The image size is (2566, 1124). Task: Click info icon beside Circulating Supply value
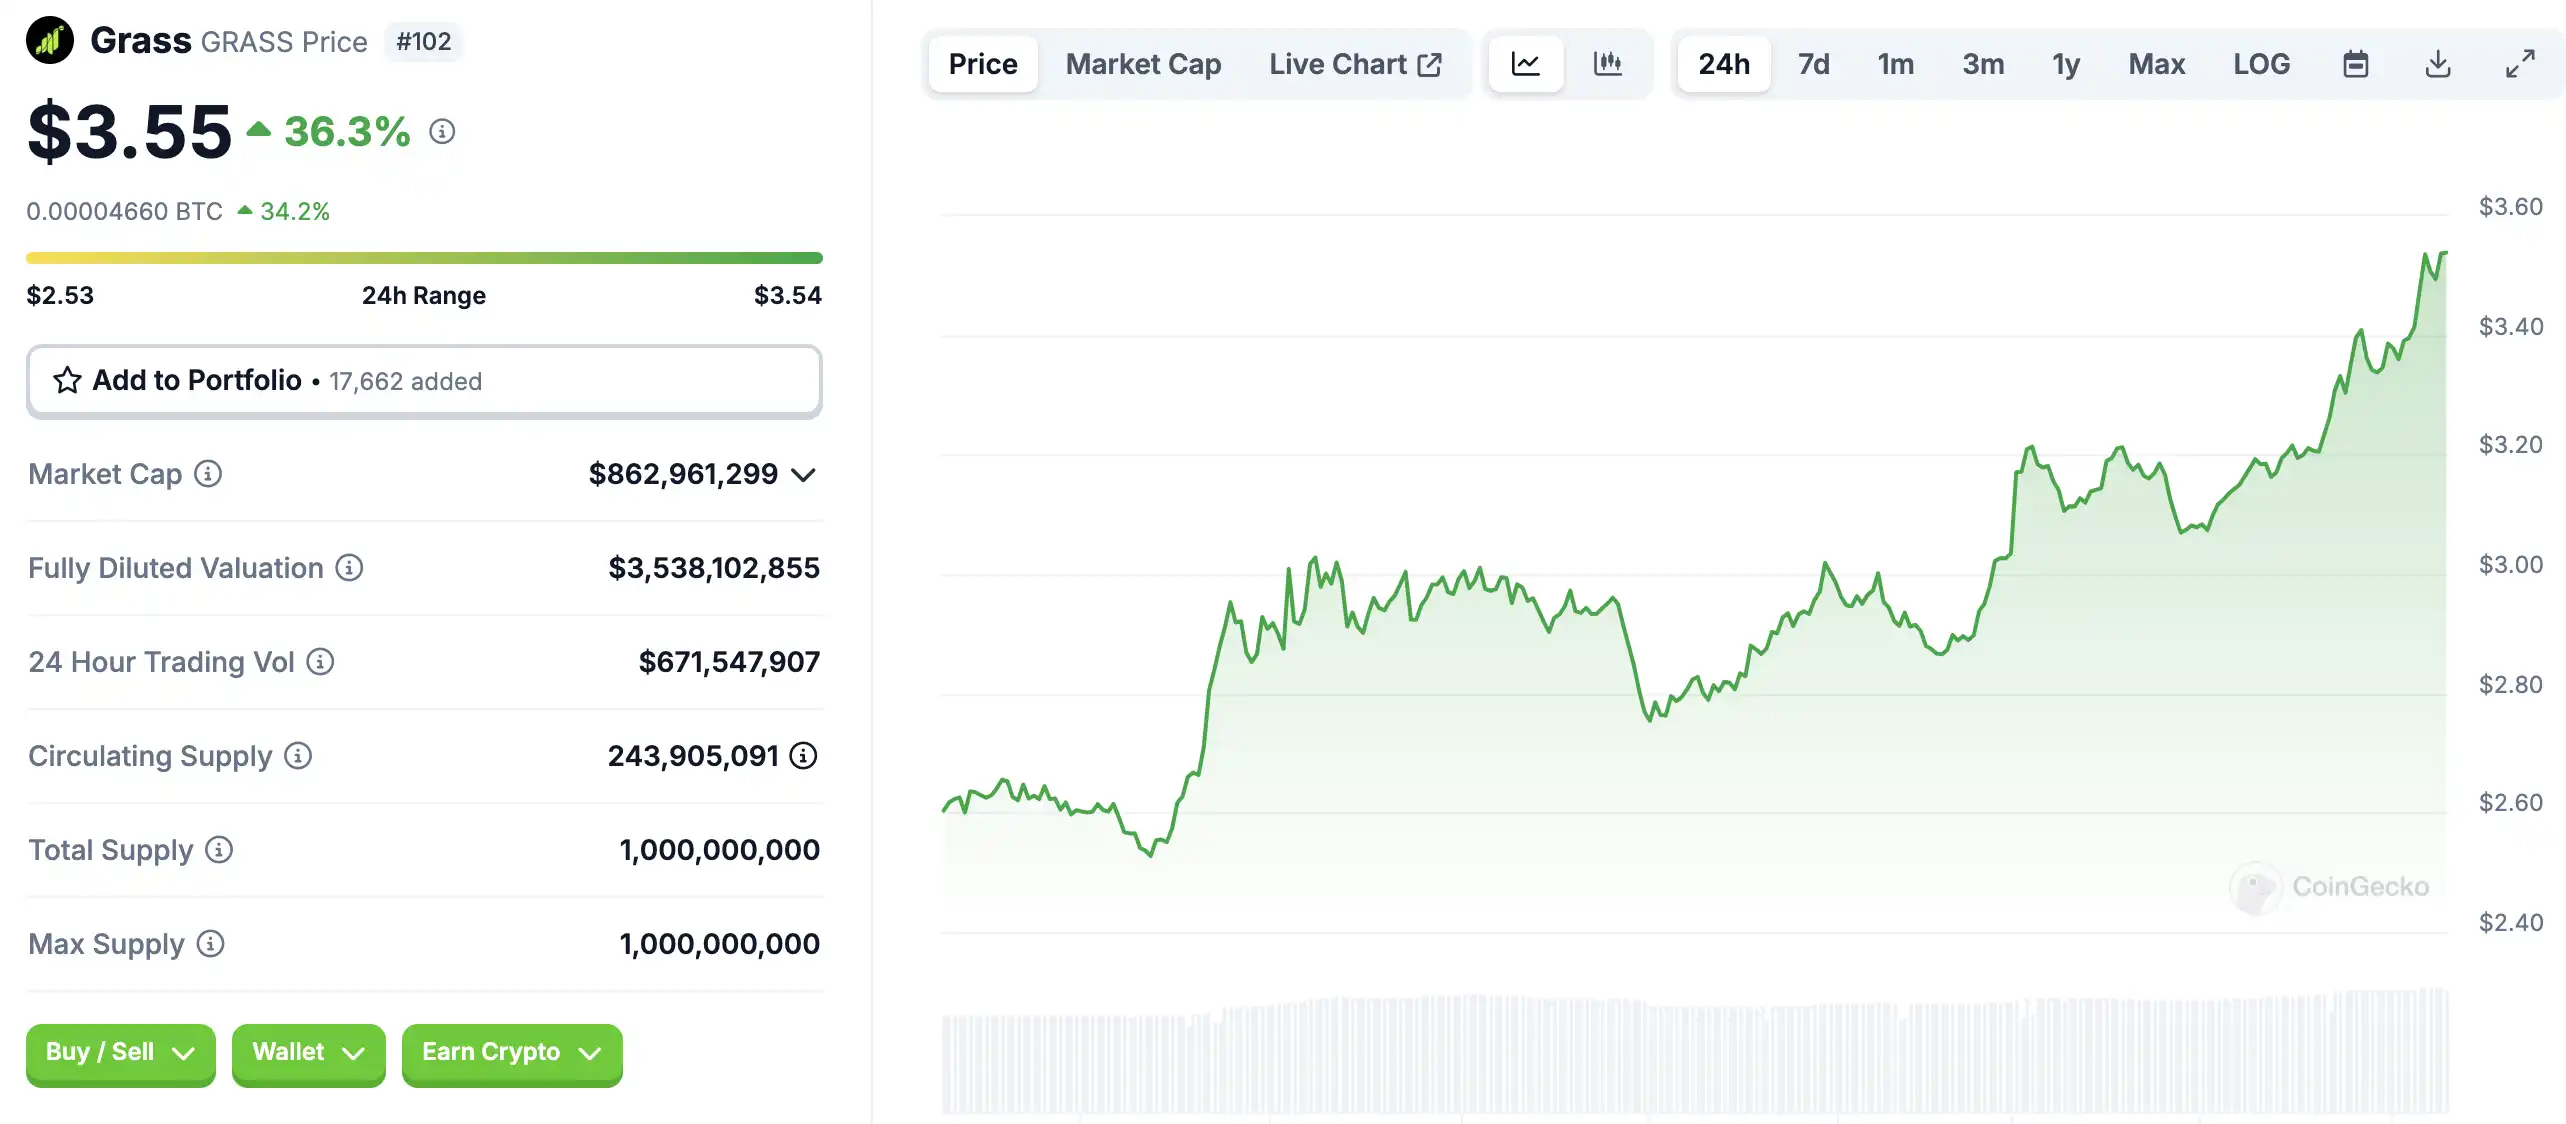click(x=803, y=755)
